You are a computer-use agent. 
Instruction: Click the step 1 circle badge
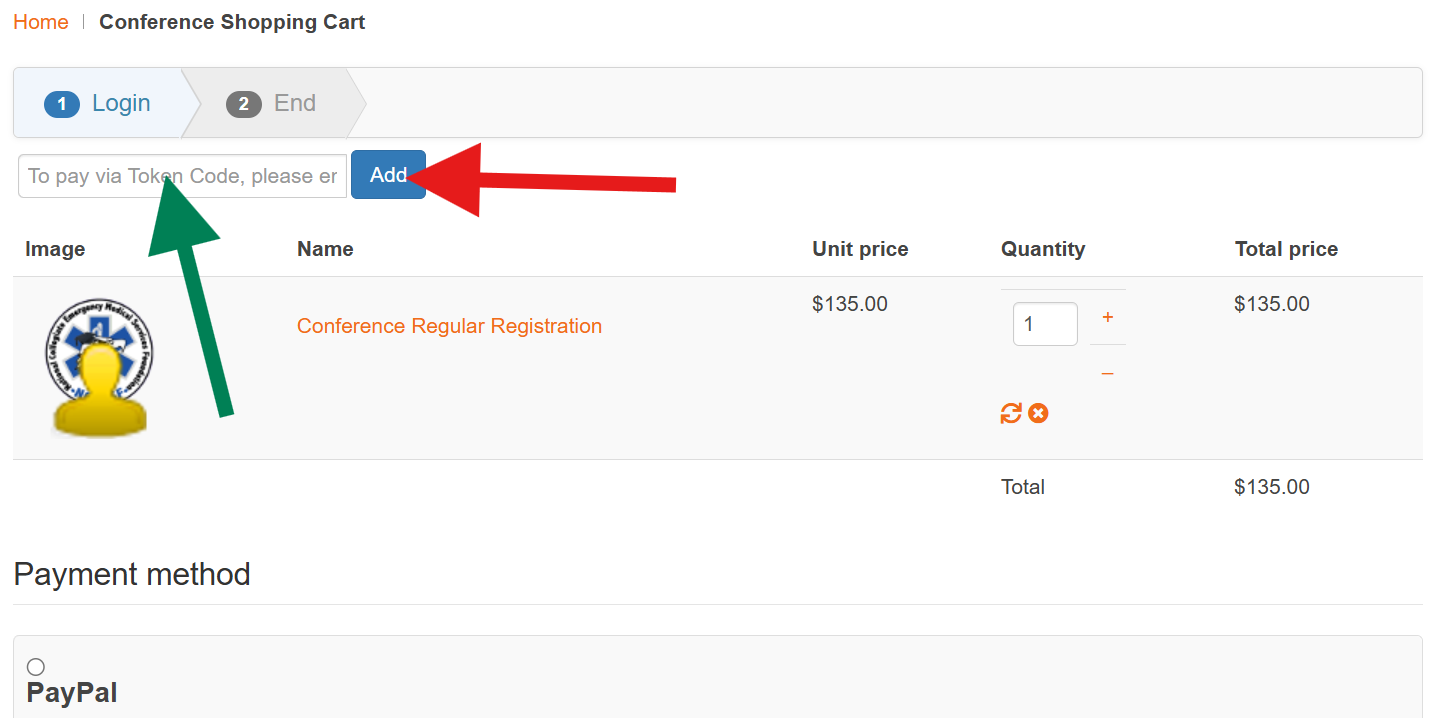click(62, 103)
